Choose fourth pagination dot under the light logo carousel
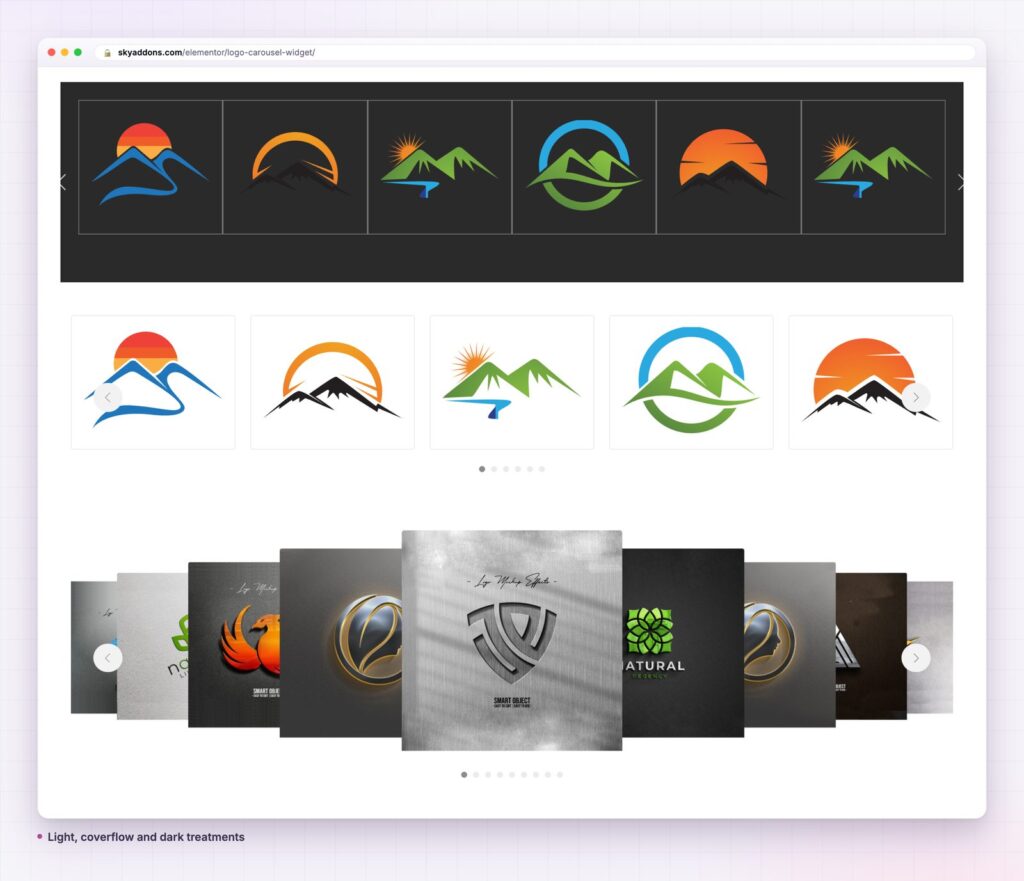The width and height of the screenshot is (1024, 881). [x=518, y=469]
